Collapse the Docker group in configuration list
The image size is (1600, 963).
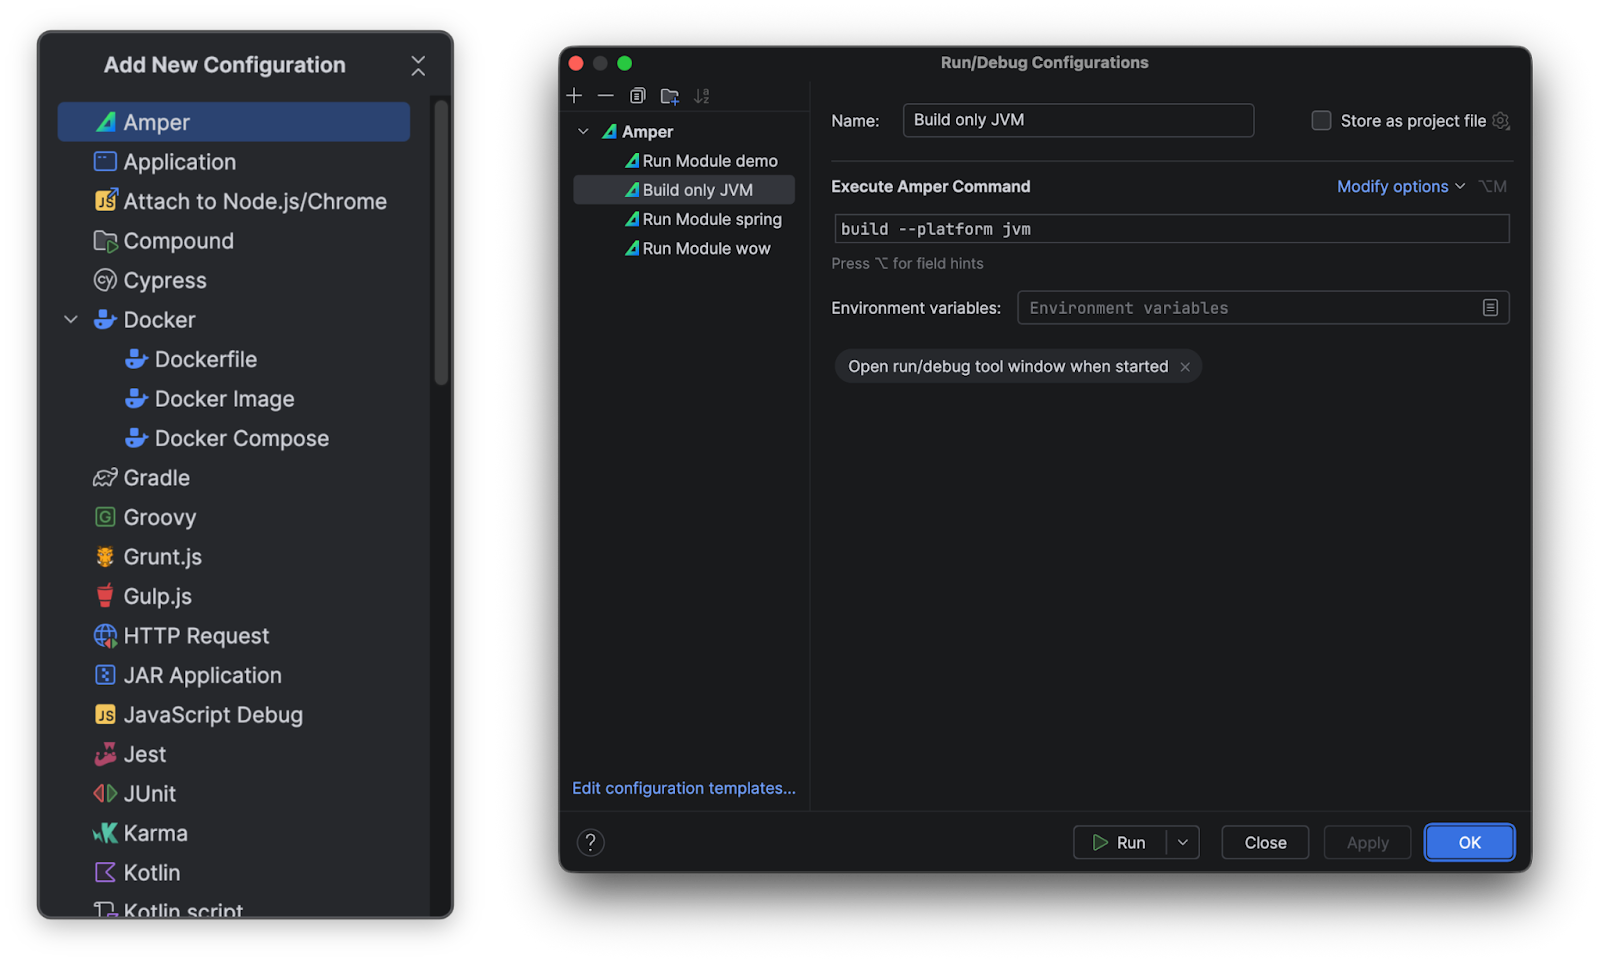click(x=71, y=320)
